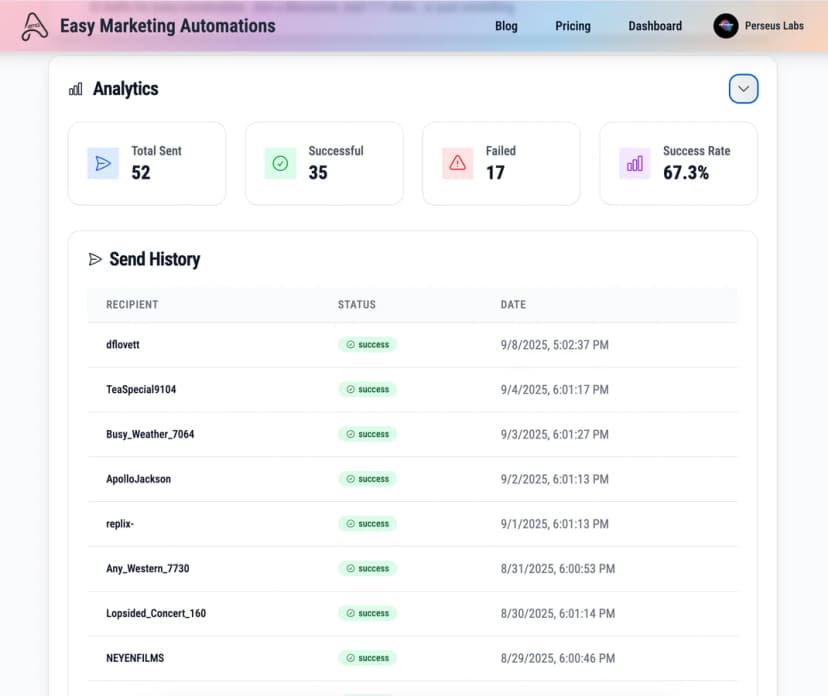Select recipient Lopsided_Concert_160
The height and width of the screenshot is (696, 828).
click(x=156, y=613)
